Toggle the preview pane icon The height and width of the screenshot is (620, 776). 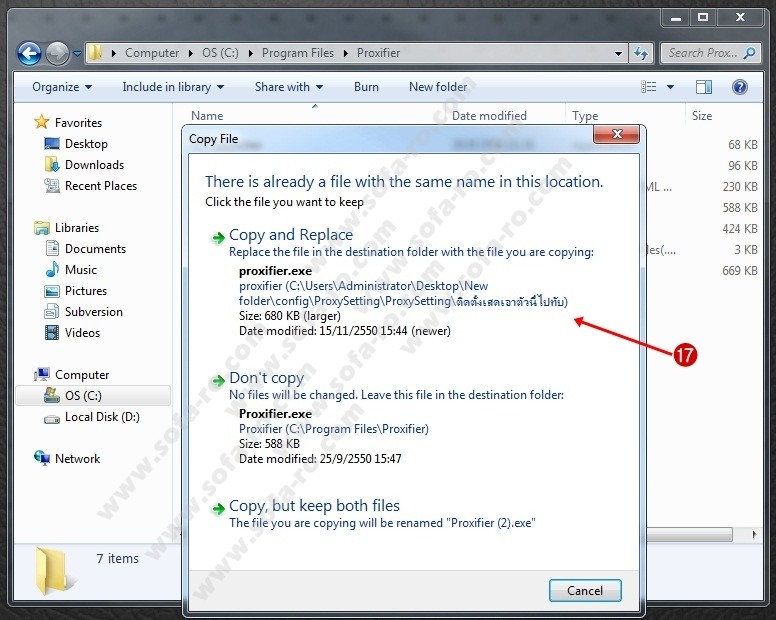703,87
